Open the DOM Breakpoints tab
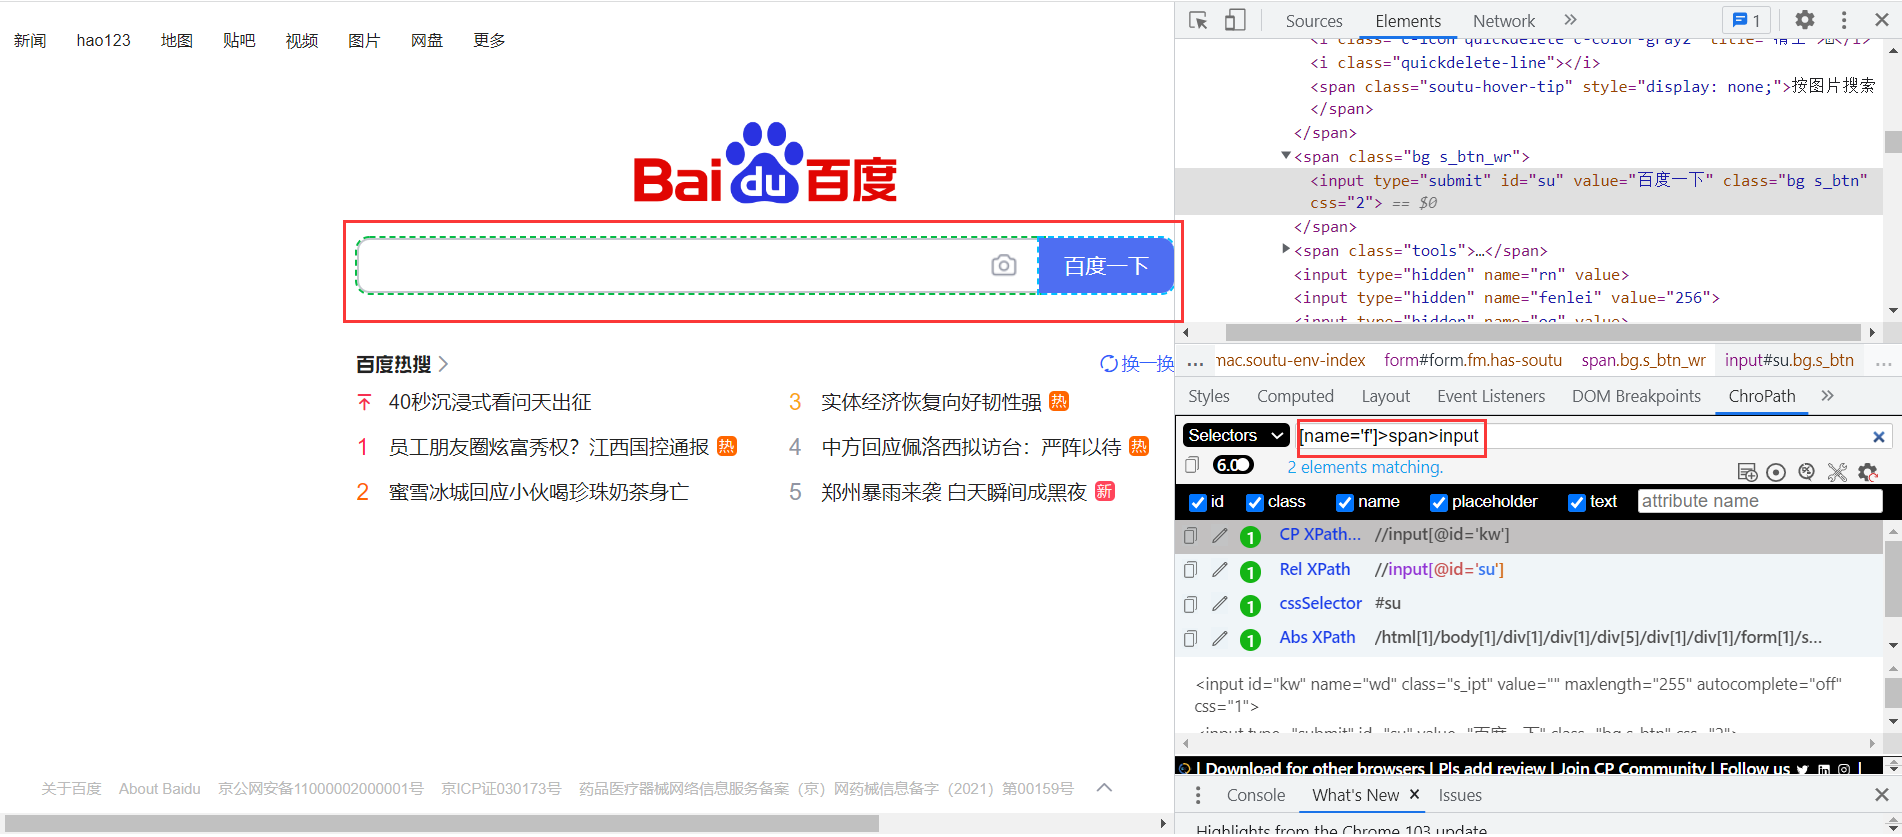This screenshot has width=1902, height=837. click(1636, 396)
